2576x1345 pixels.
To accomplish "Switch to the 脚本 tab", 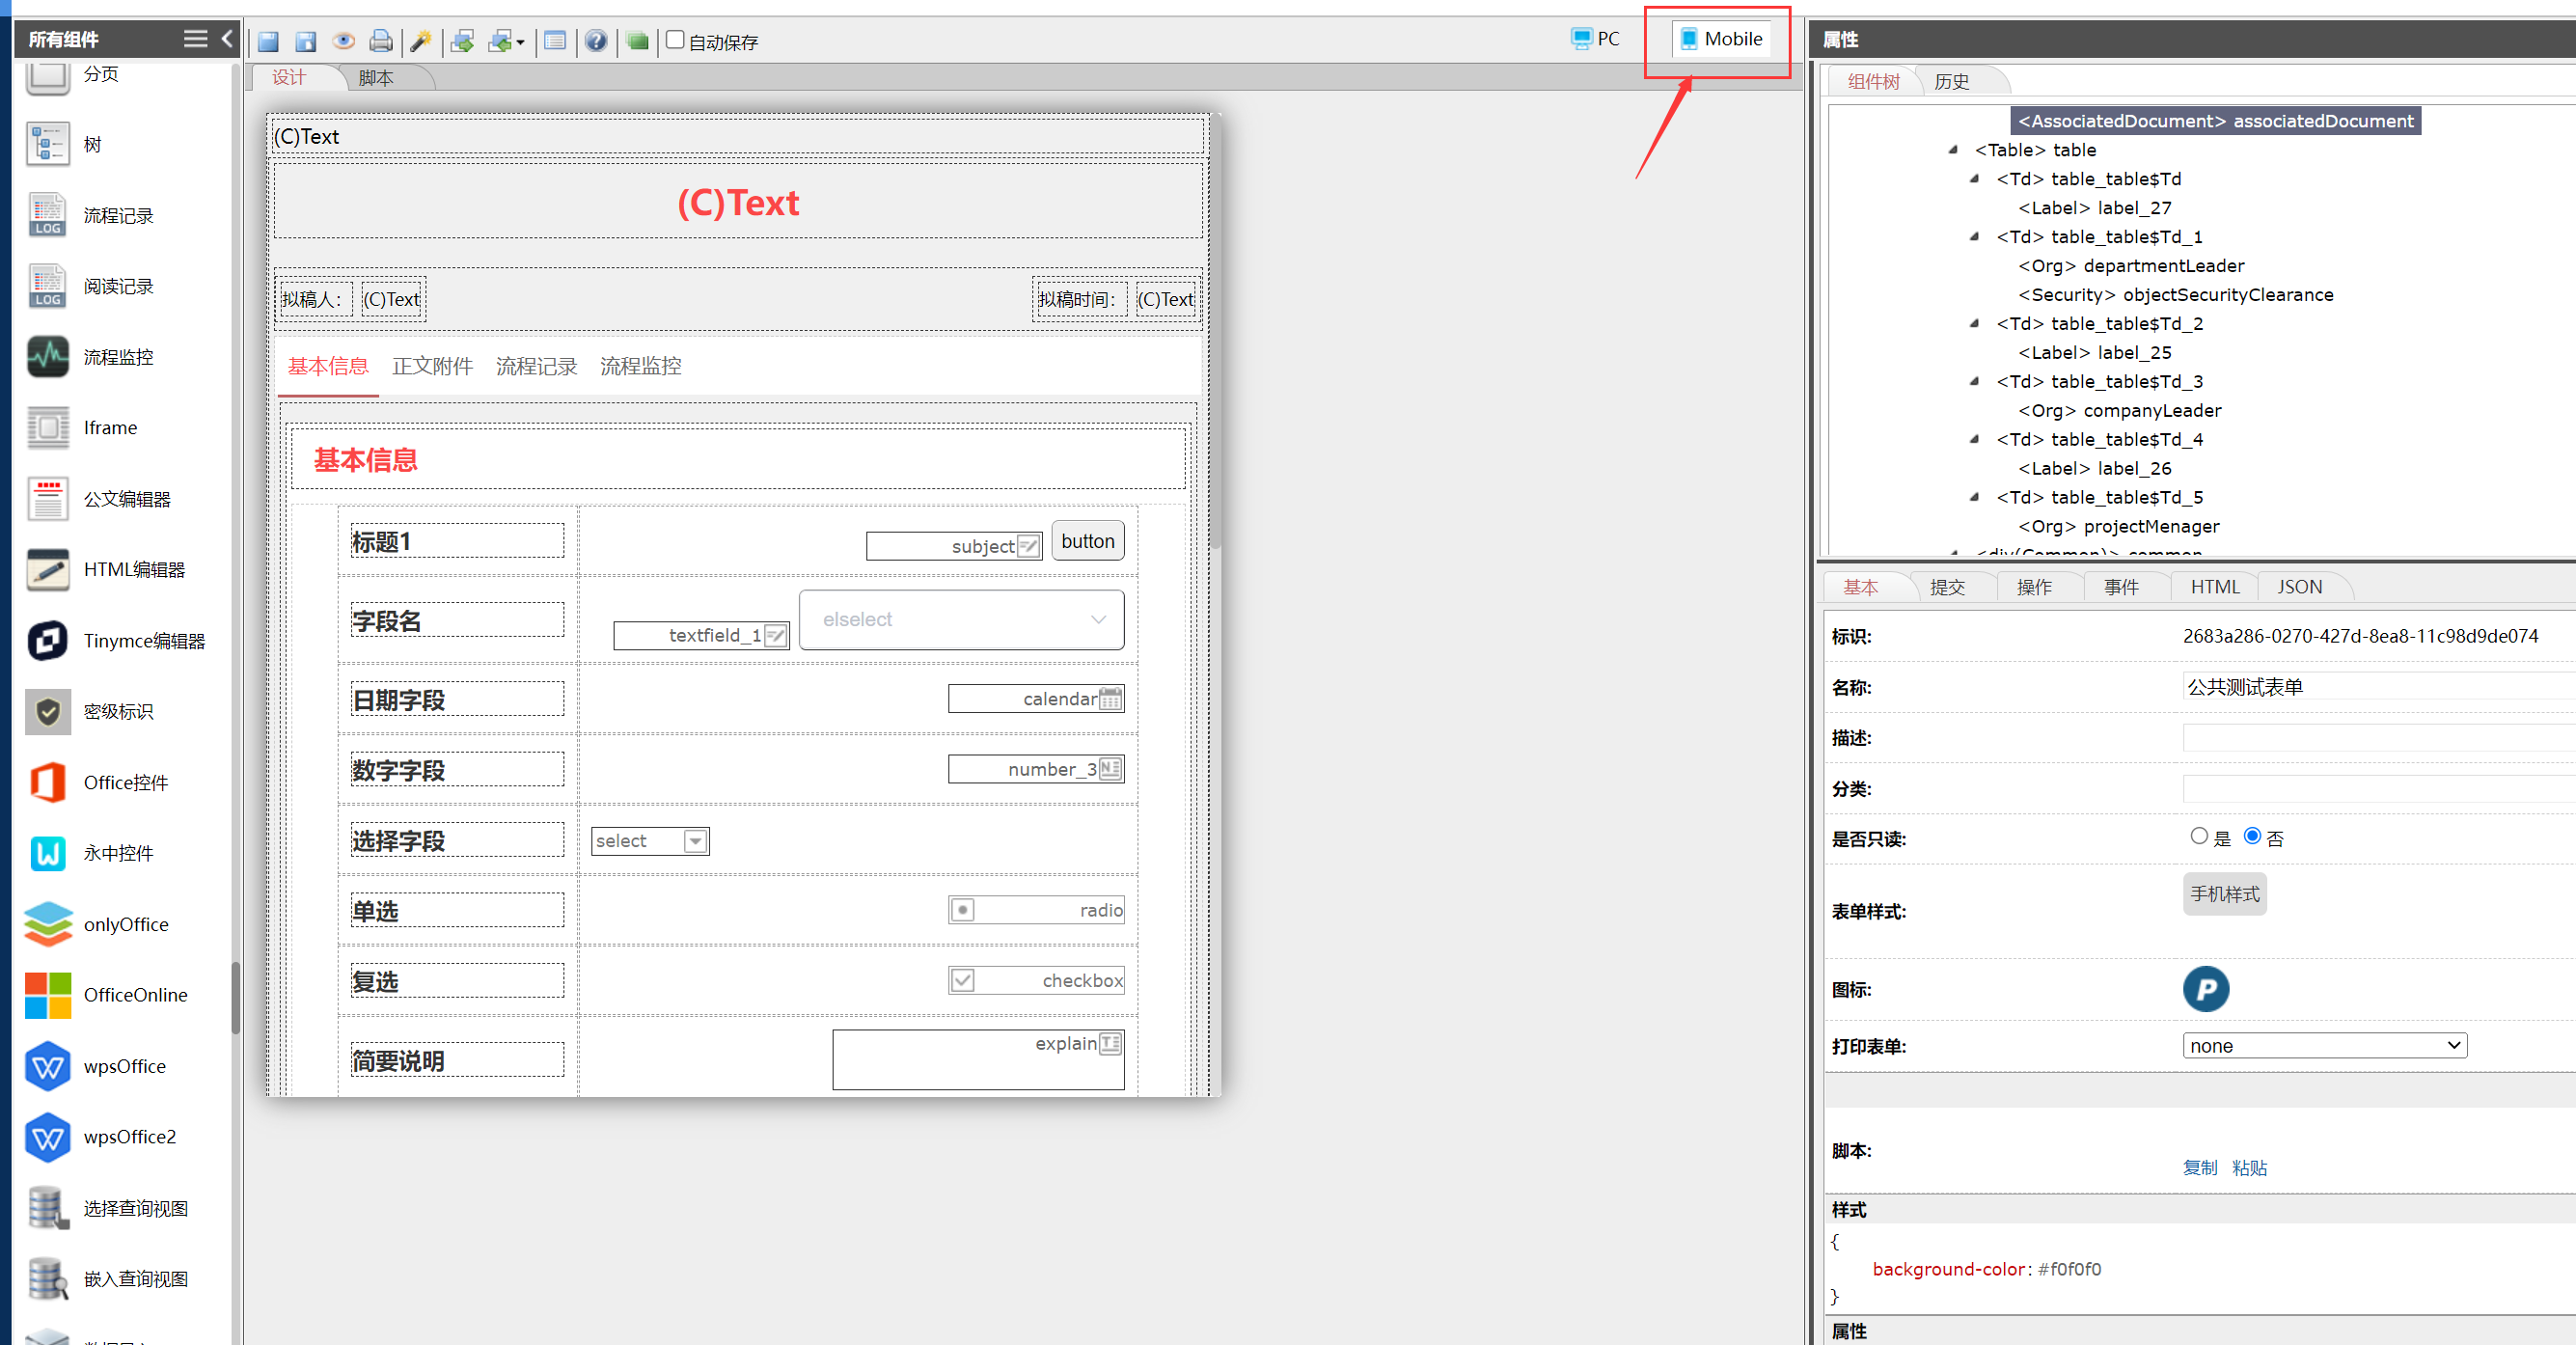I will coord(376,77).
